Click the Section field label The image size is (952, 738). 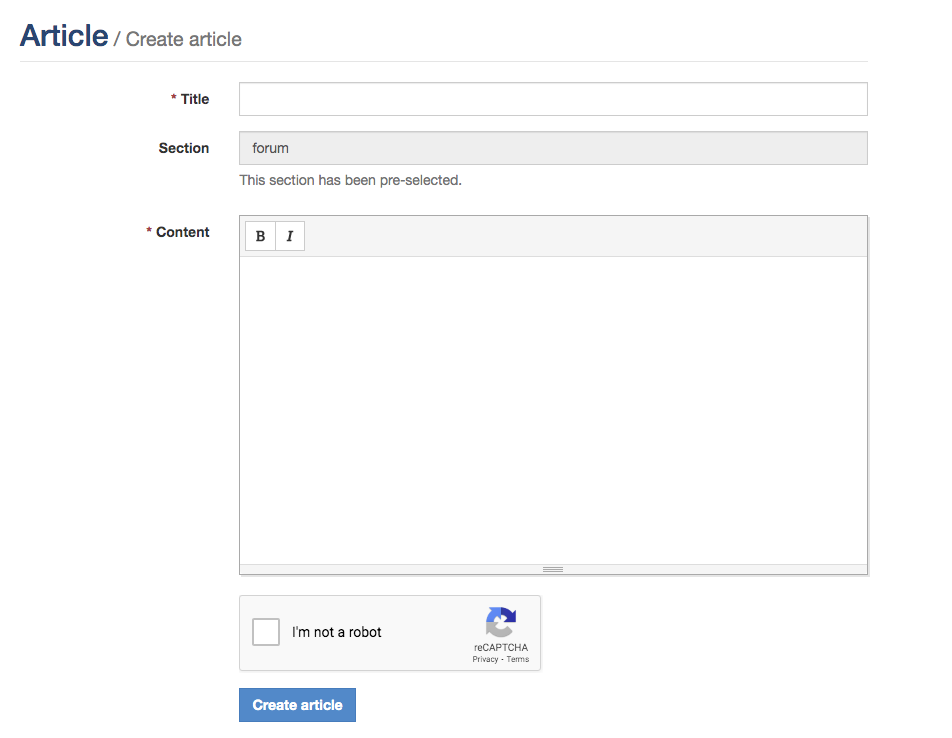click(184, 148)
